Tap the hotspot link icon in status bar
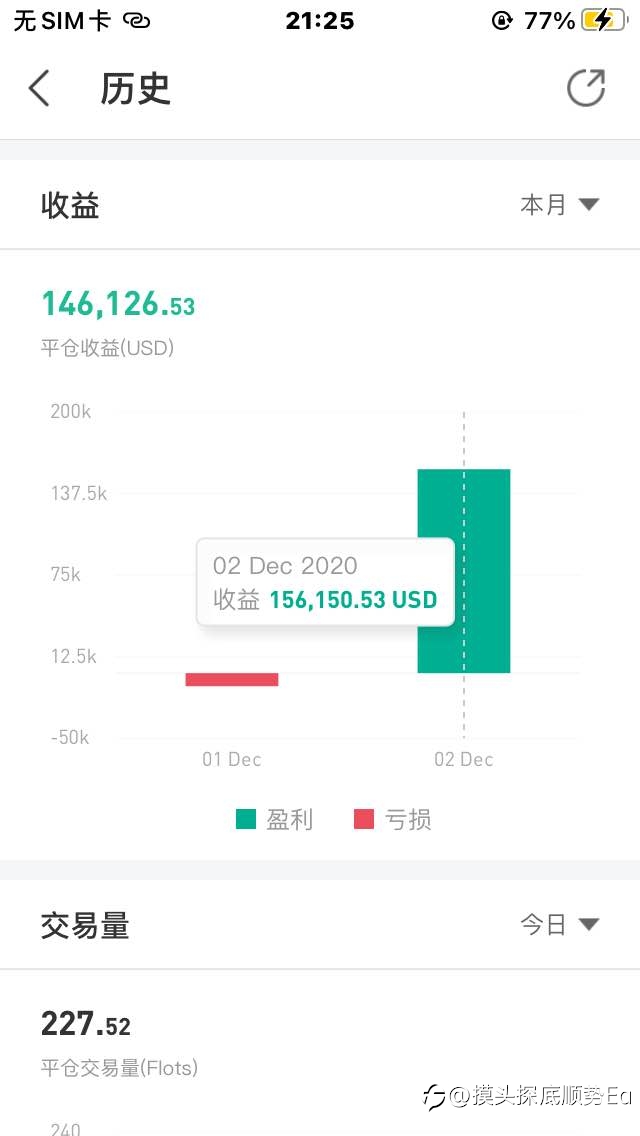 click(137, 21)
